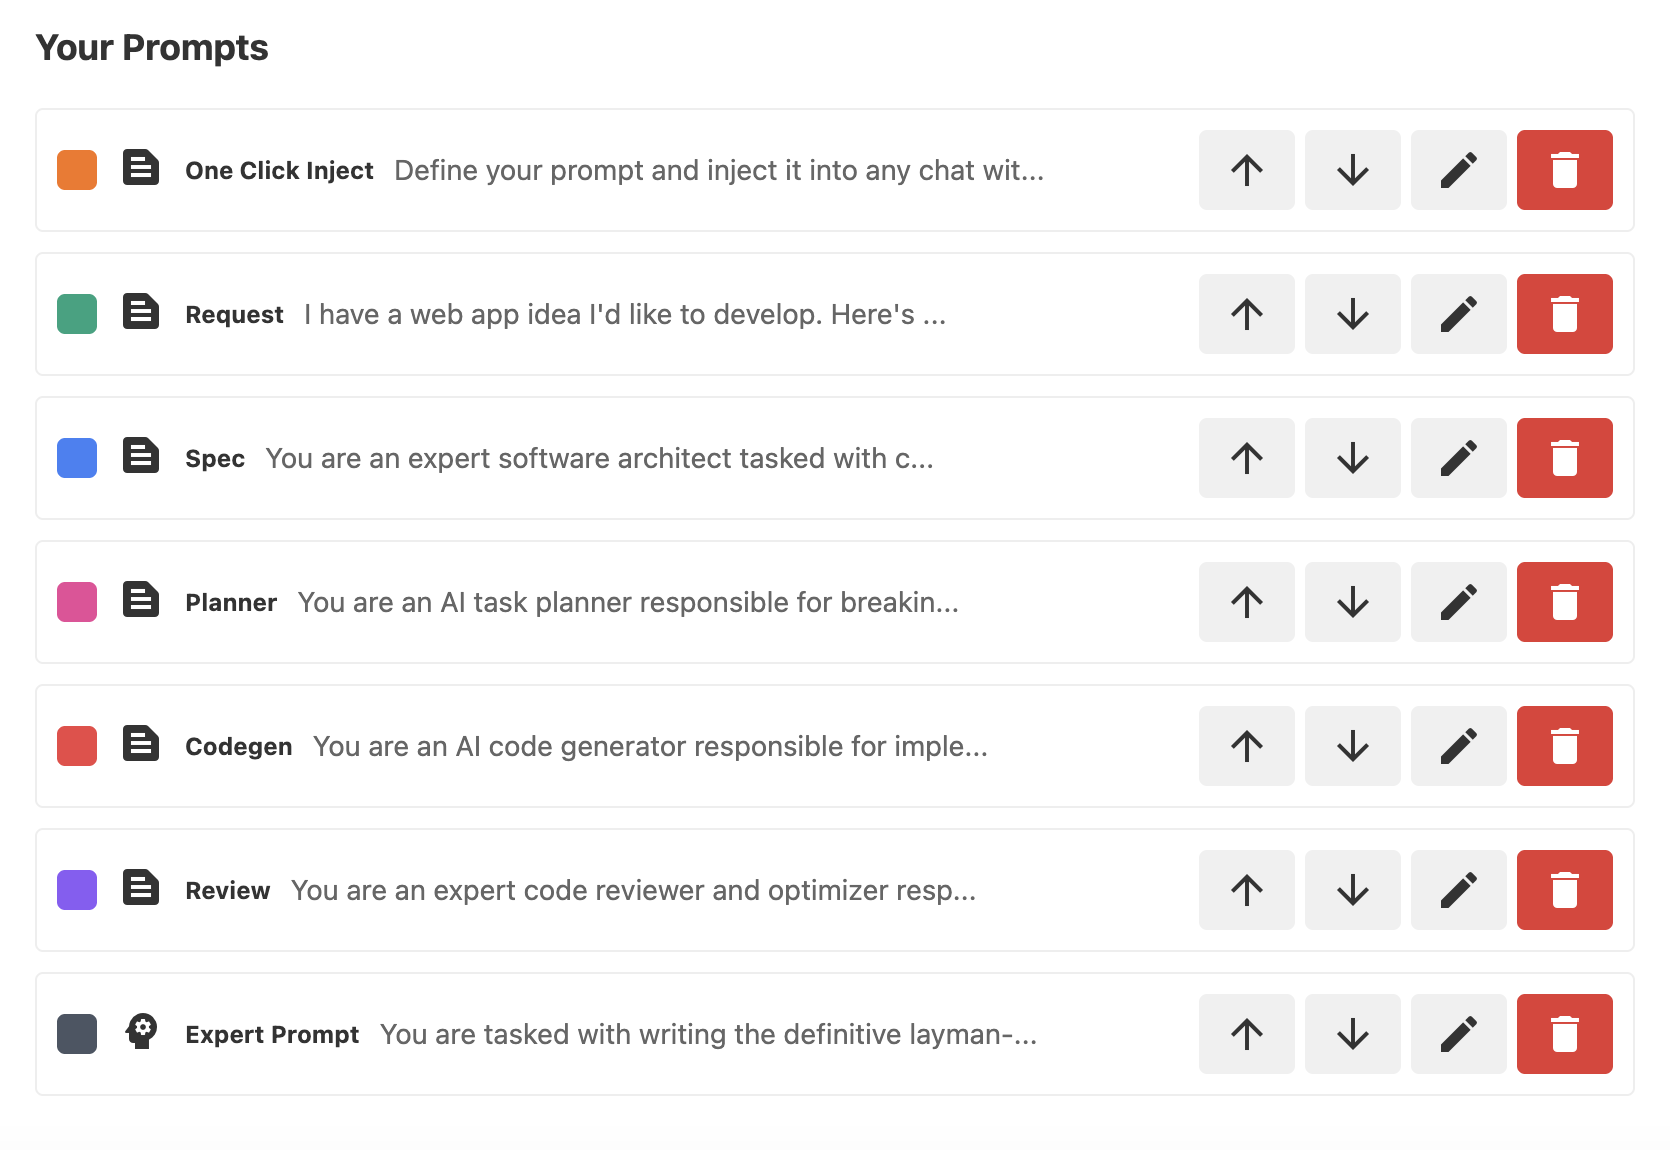Select the Codegen prompt description text
1670x1150 pixels.
click(650, 747)
